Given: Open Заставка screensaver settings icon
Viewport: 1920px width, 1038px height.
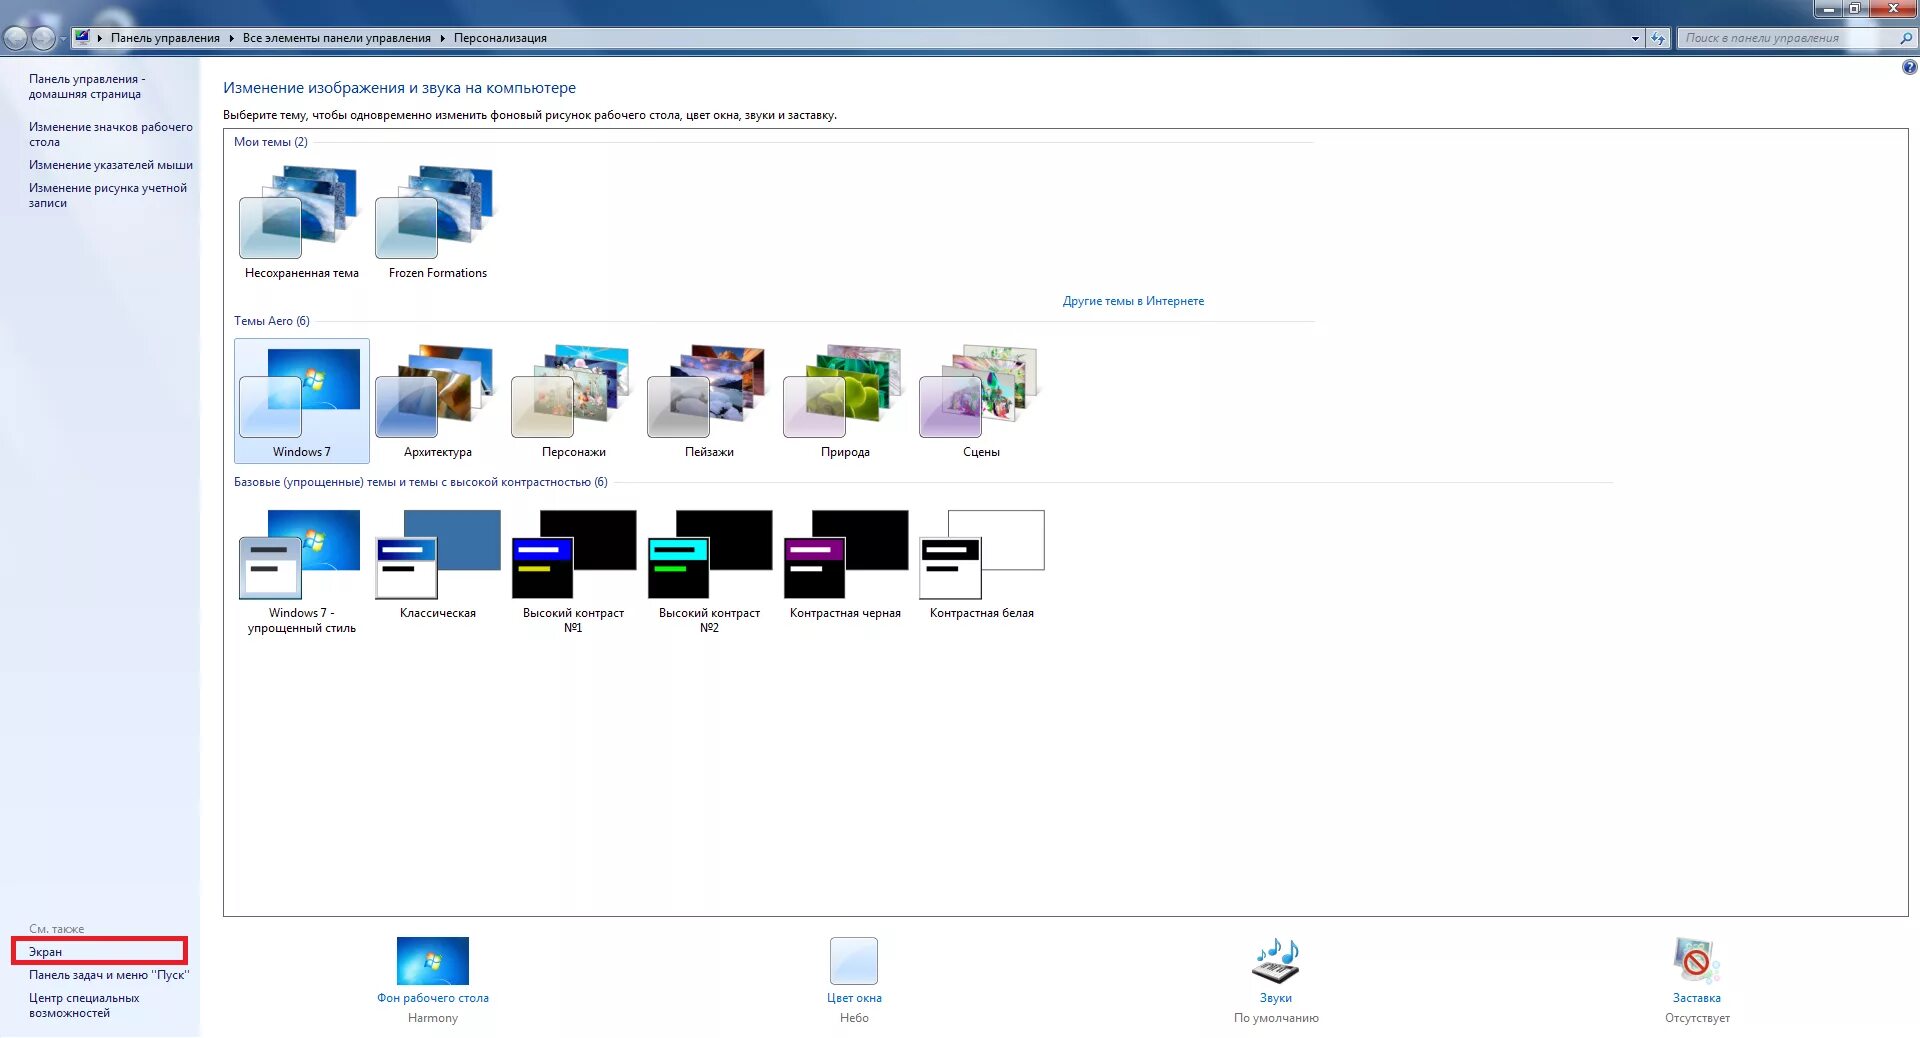Looking at the screenshot, I should point(1697,961).
